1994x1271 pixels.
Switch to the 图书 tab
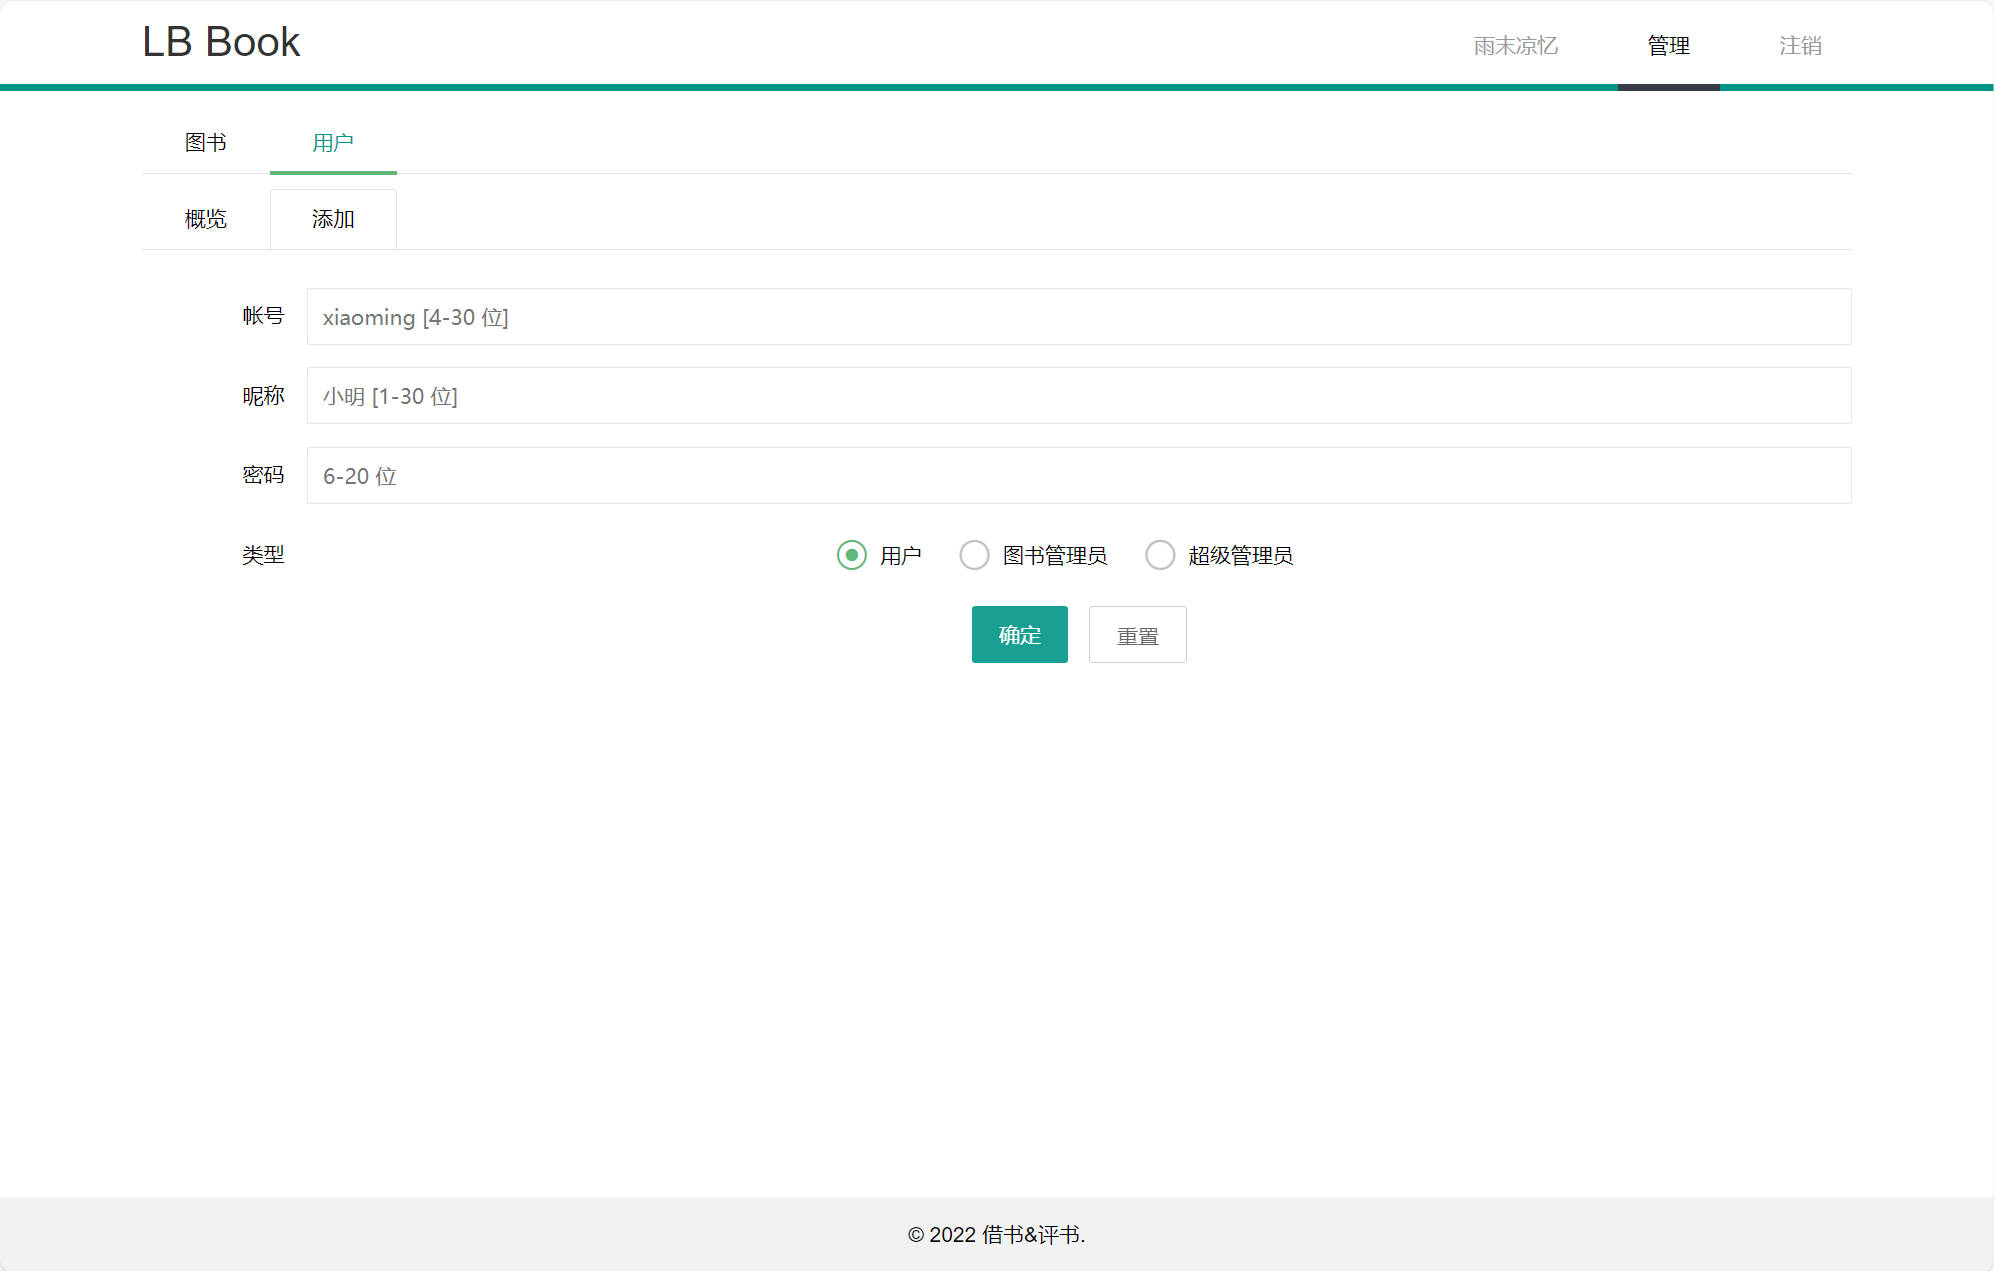point(206,143)
